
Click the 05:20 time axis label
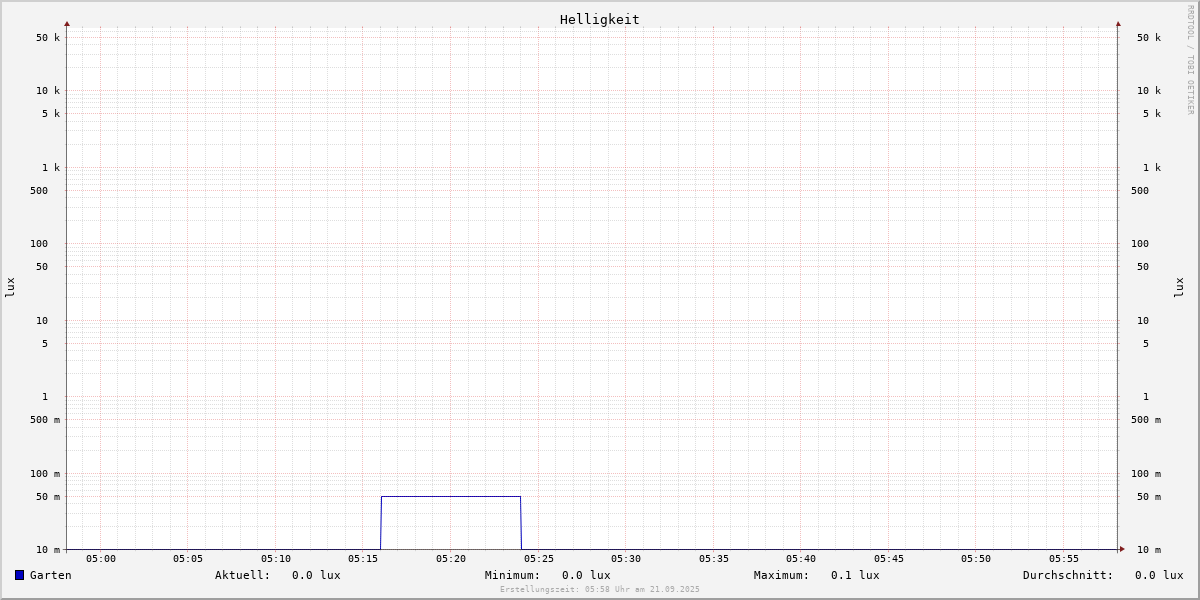(451, 559)
